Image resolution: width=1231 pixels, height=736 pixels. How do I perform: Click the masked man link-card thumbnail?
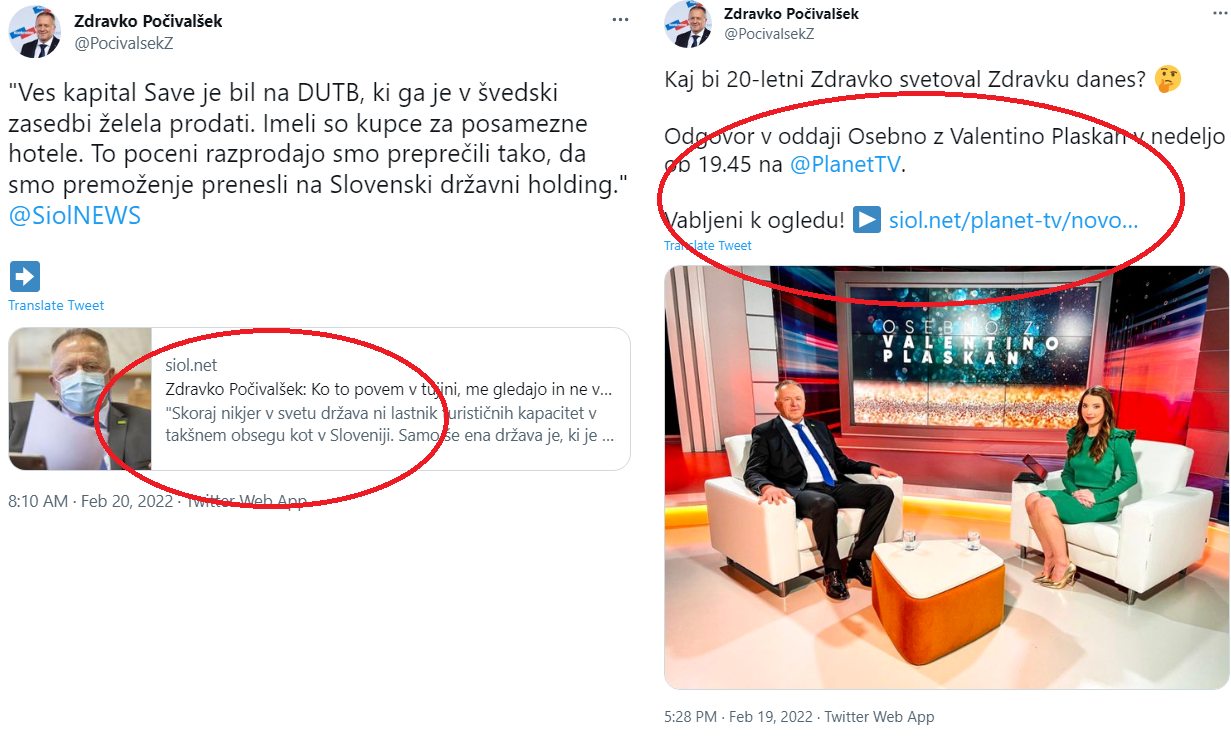[80, 399]
